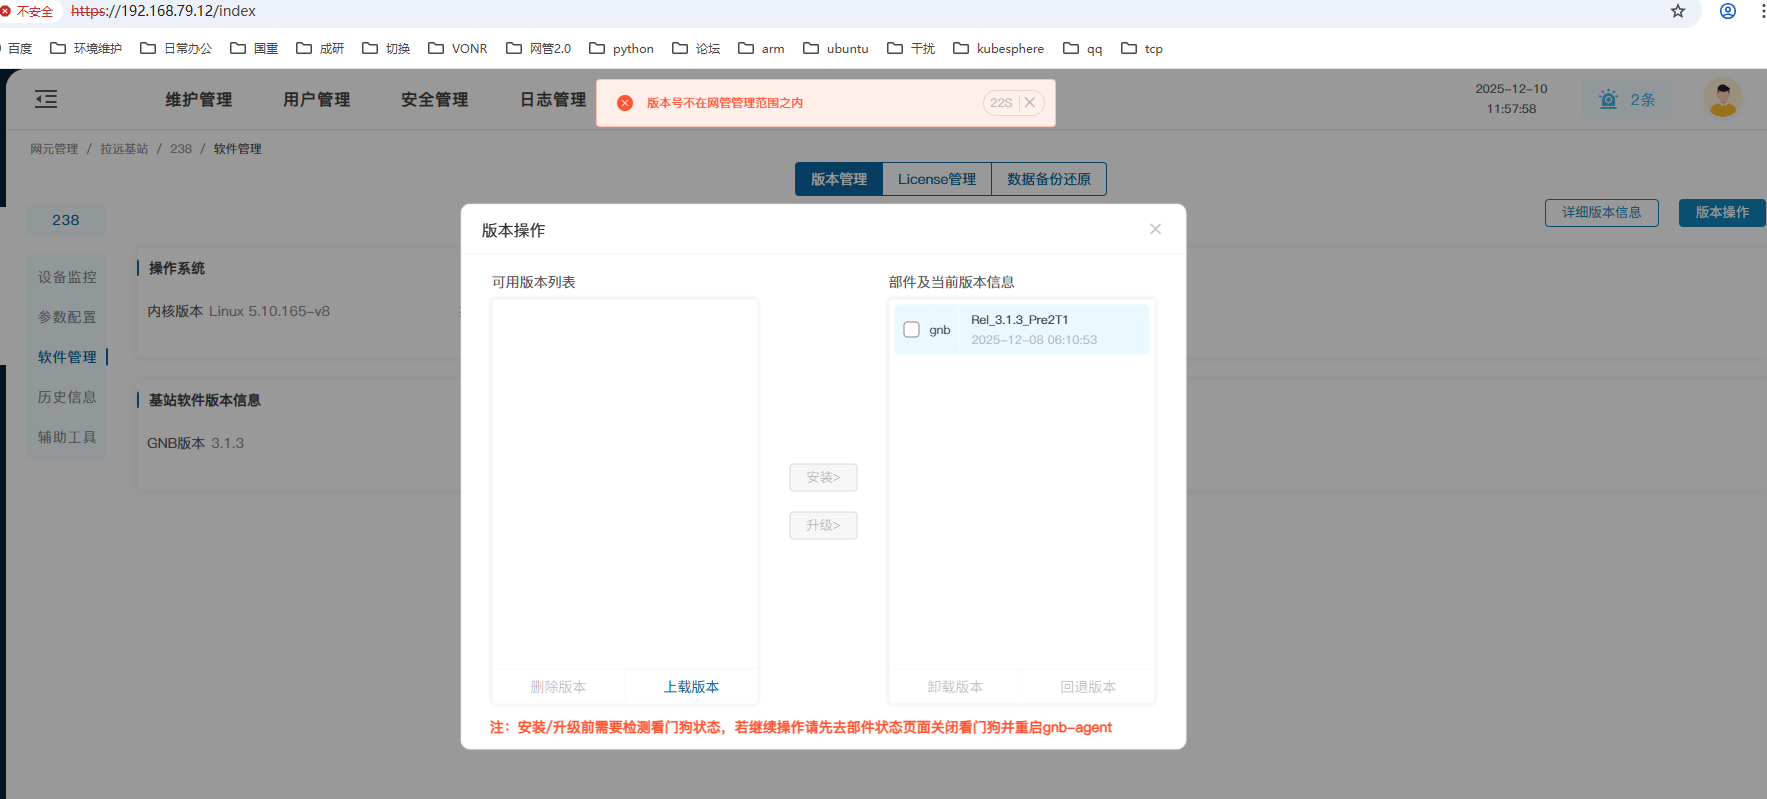
Task: Open the python bookmarks folder
Action: tap(622, 48)
